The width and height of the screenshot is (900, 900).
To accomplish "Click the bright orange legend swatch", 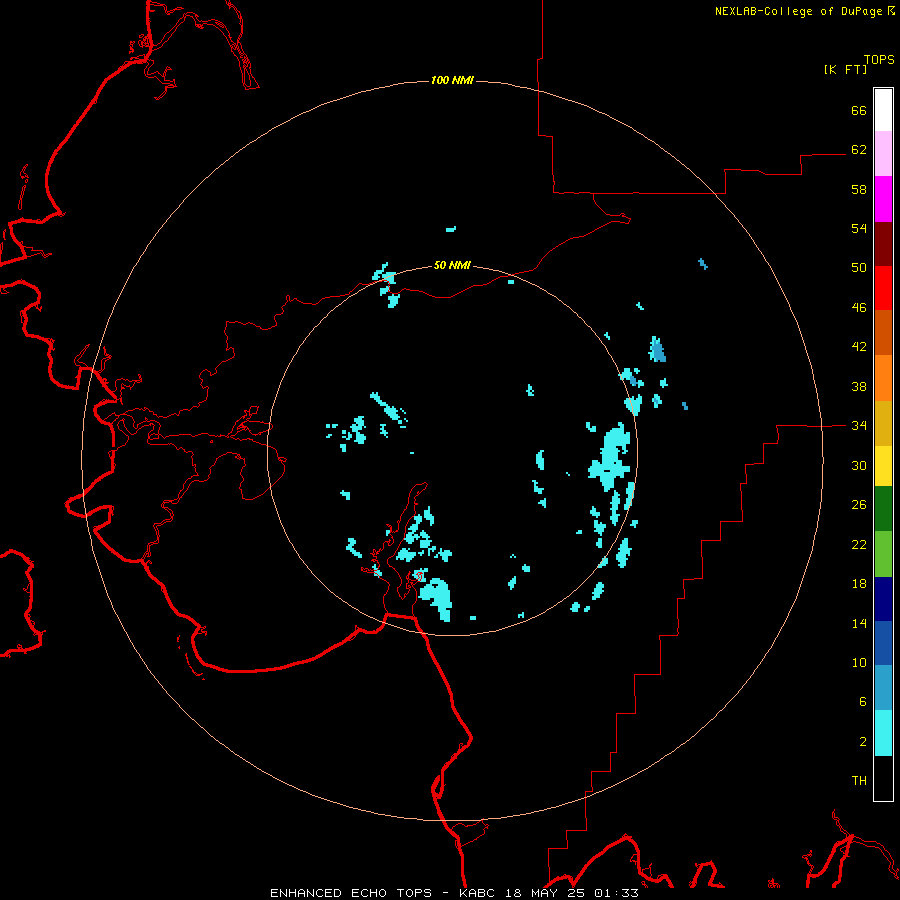I will pos(883,378).
